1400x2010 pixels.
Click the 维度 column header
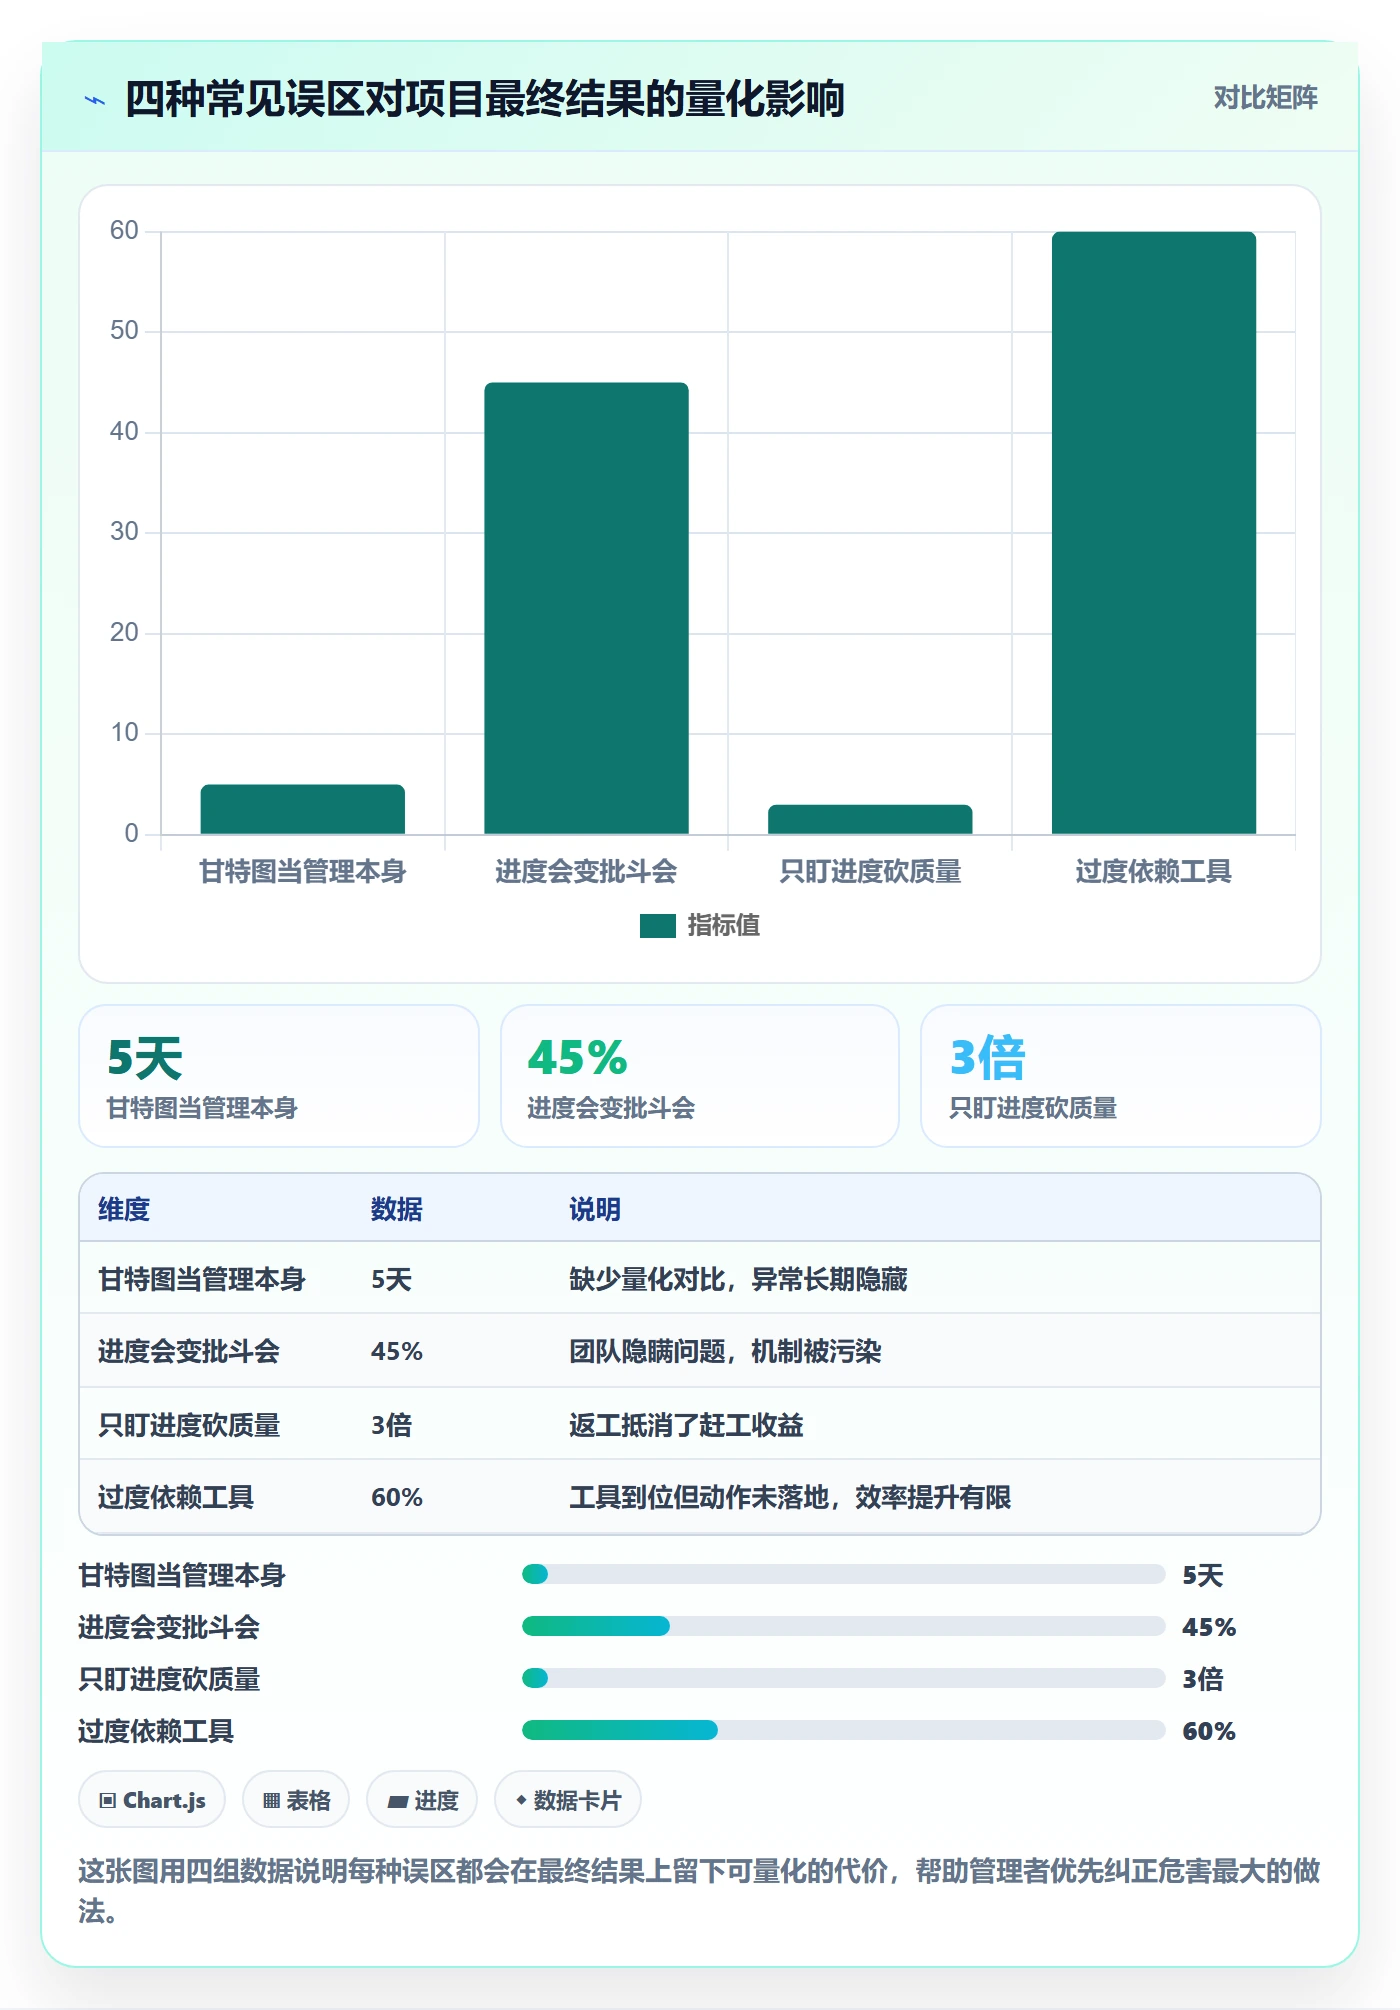[x=124, y=1210]
